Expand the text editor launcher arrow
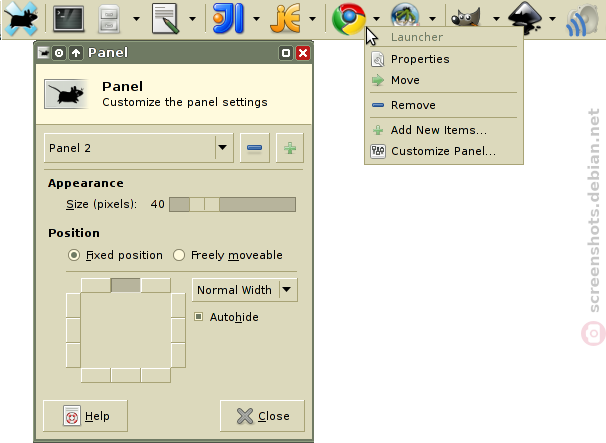606x443 pixels. click(x=192, y=18)
